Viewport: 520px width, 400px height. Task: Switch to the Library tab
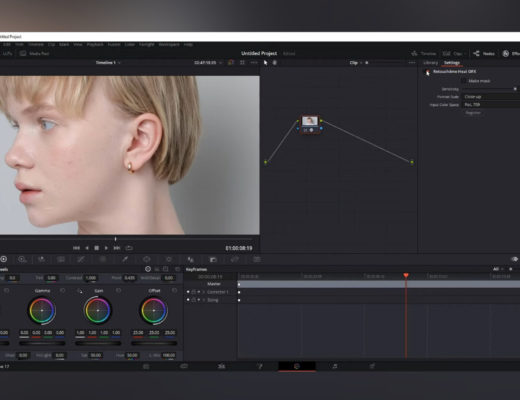[x=430, y=63]
